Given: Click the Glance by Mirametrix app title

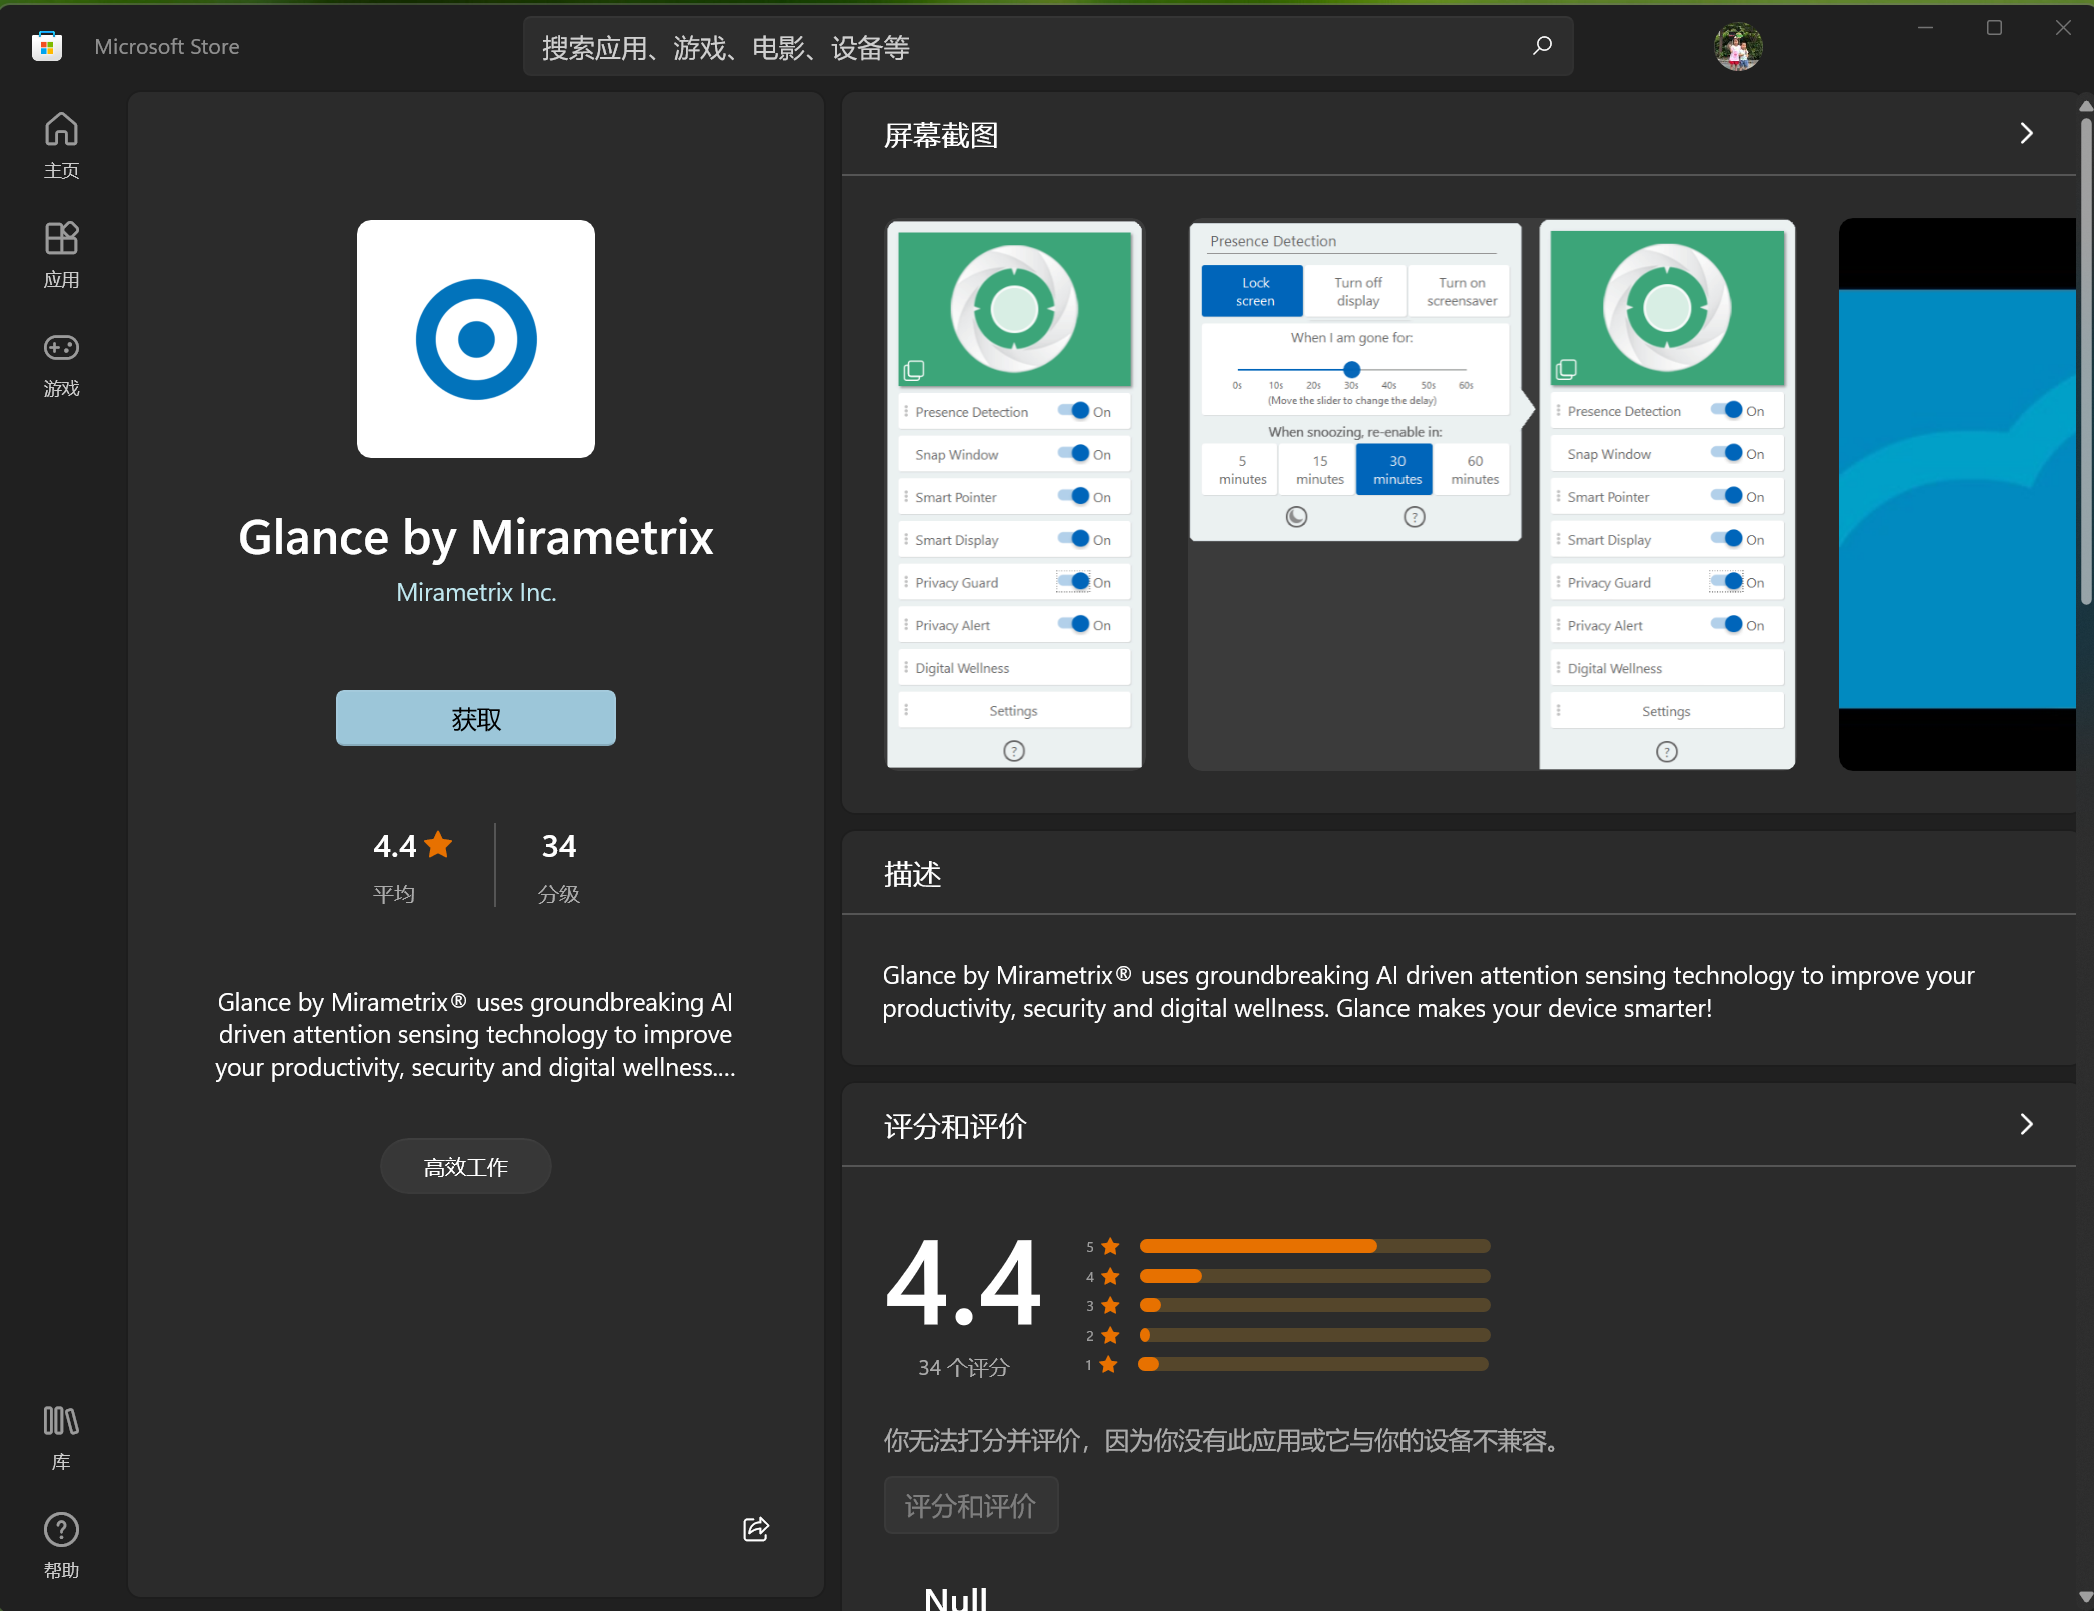Looking at the screenshot, I should click(476, 537).
